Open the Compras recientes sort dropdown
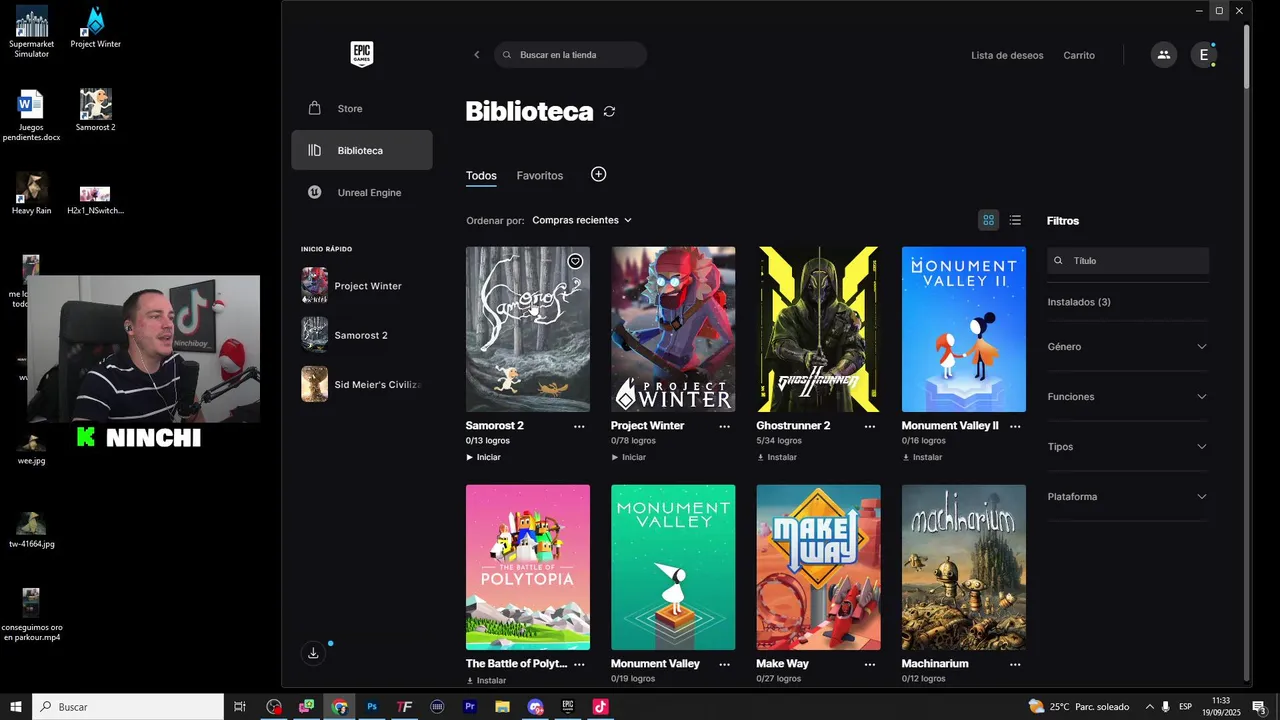Image resolution: width=1280 pixels, height=720 pixels. pos(582,220)
